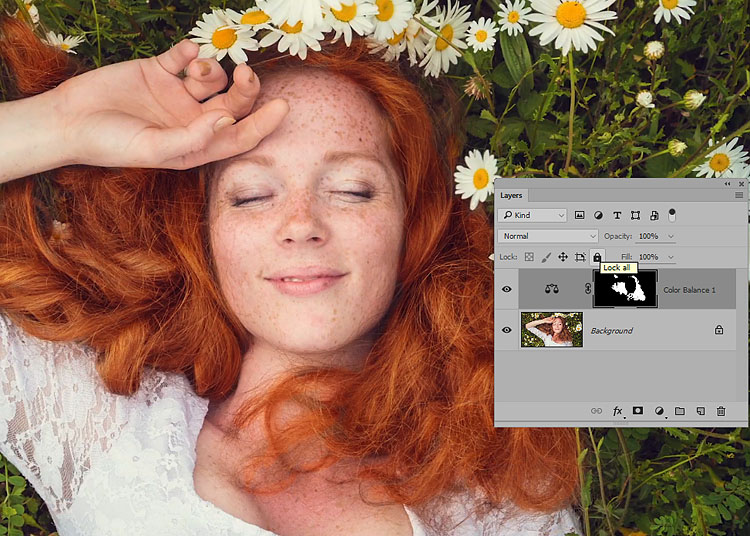This screenshot has width=750, height=536.
Task: Lock transparent pixels
Action: click(x=529, y=257)
